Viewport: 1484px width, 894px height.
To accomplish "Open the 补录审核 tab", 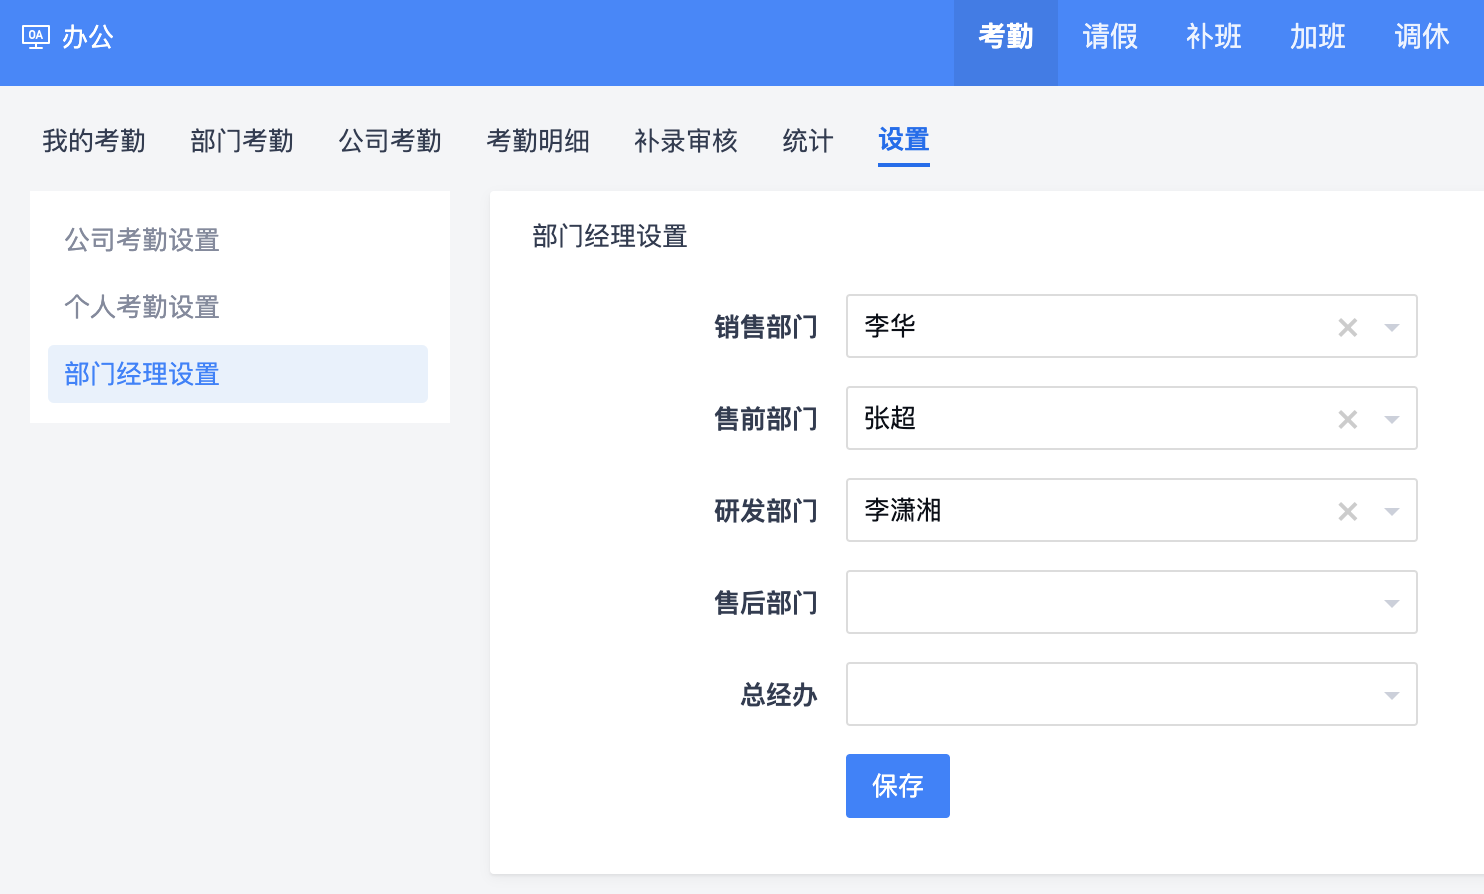I will [686, 141].
